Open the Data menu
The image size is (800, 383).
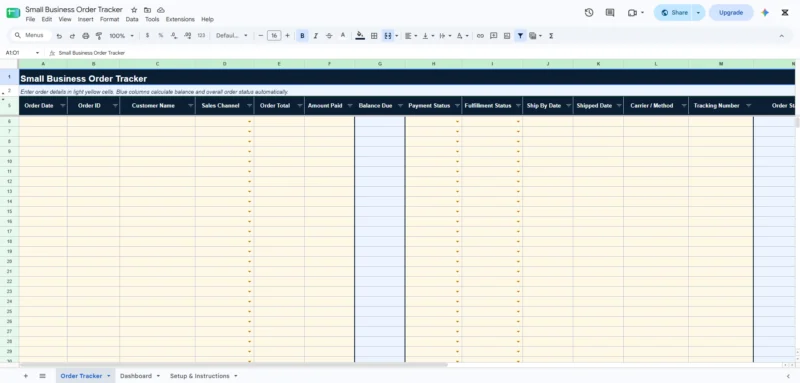point(132,19)
